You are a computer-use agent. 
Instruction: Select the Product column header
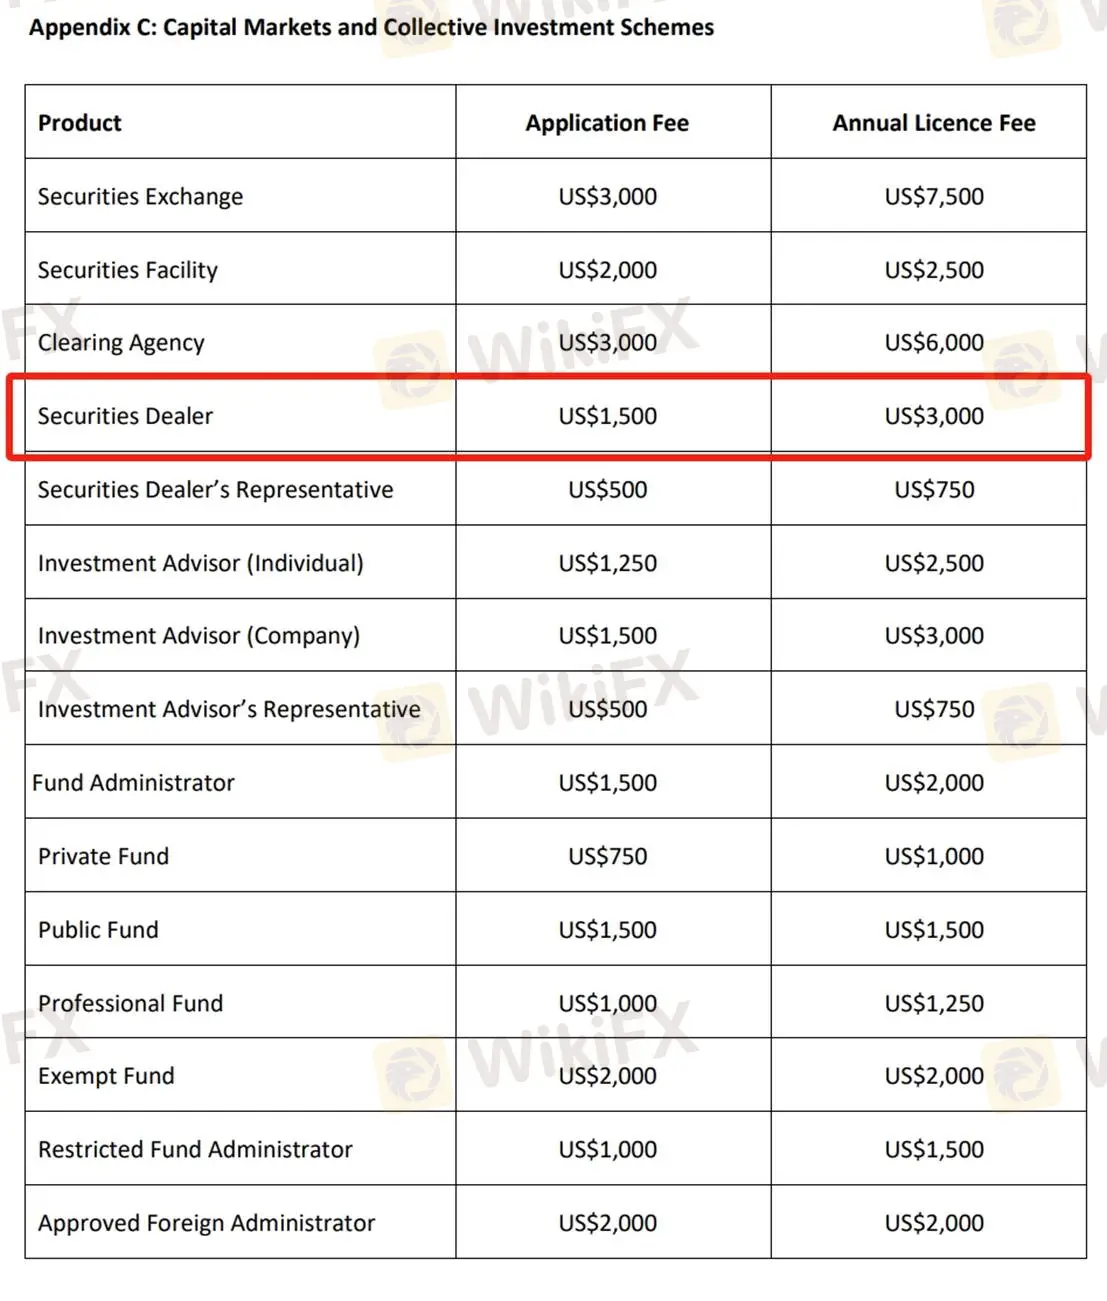point(80,123)
